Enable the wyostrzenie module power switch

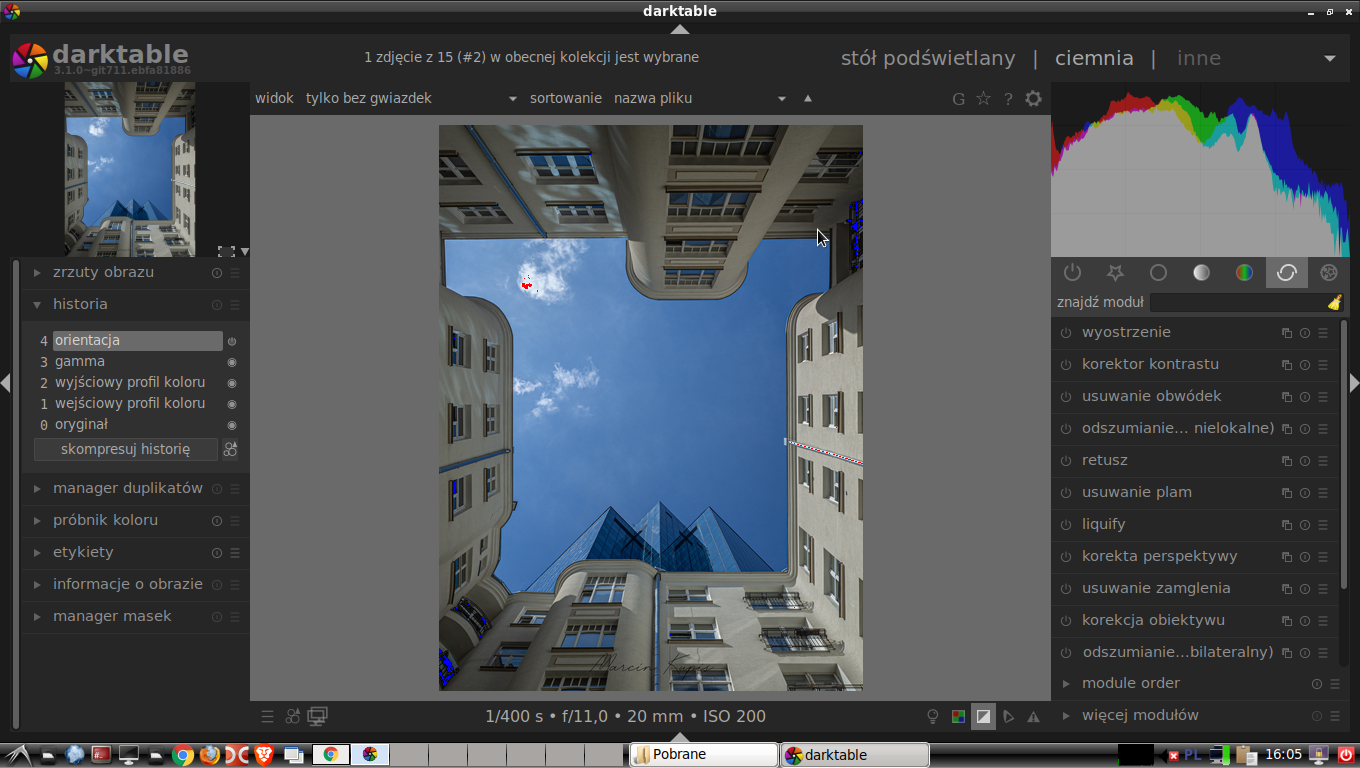coord(1066,333)
